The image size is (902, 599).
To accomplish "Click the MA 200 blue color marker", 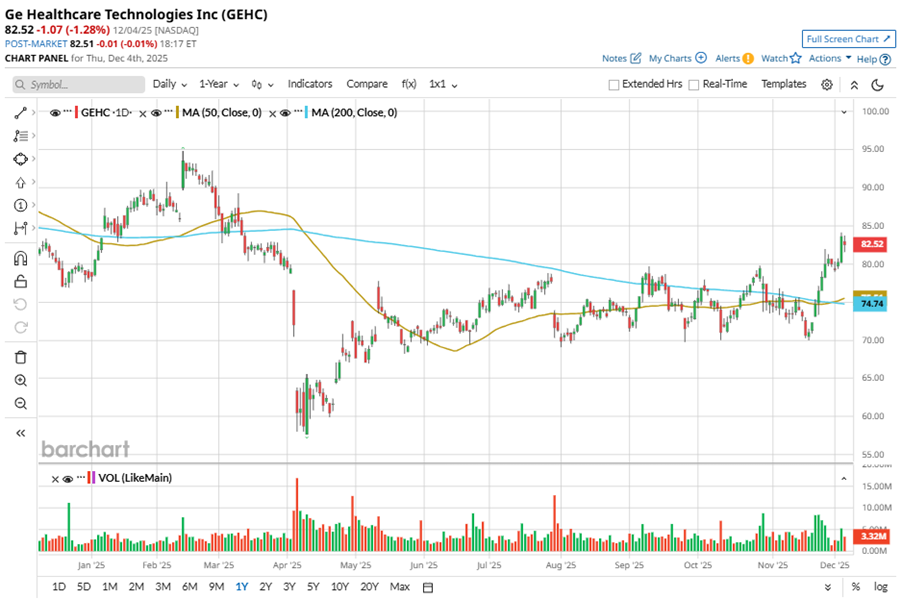I will tap(306, 113).
